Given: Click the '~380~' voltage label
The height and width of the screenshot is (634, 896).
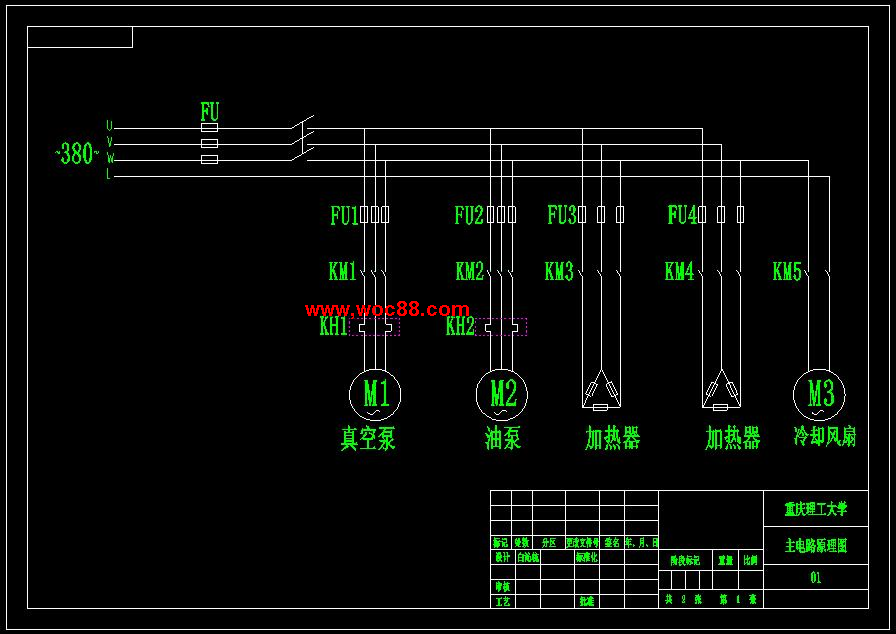Looking at the screenshot, I should (x=77, y=154).
